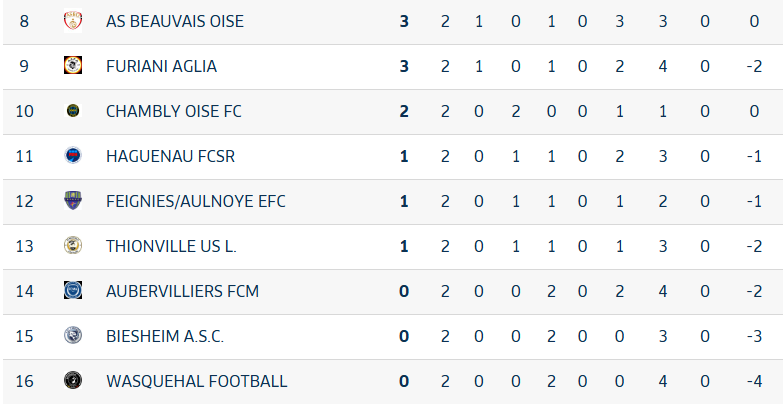Click bold points value for Chambly Oise
Viewport: 784px width, 404px height.
[x=404, y=111]
